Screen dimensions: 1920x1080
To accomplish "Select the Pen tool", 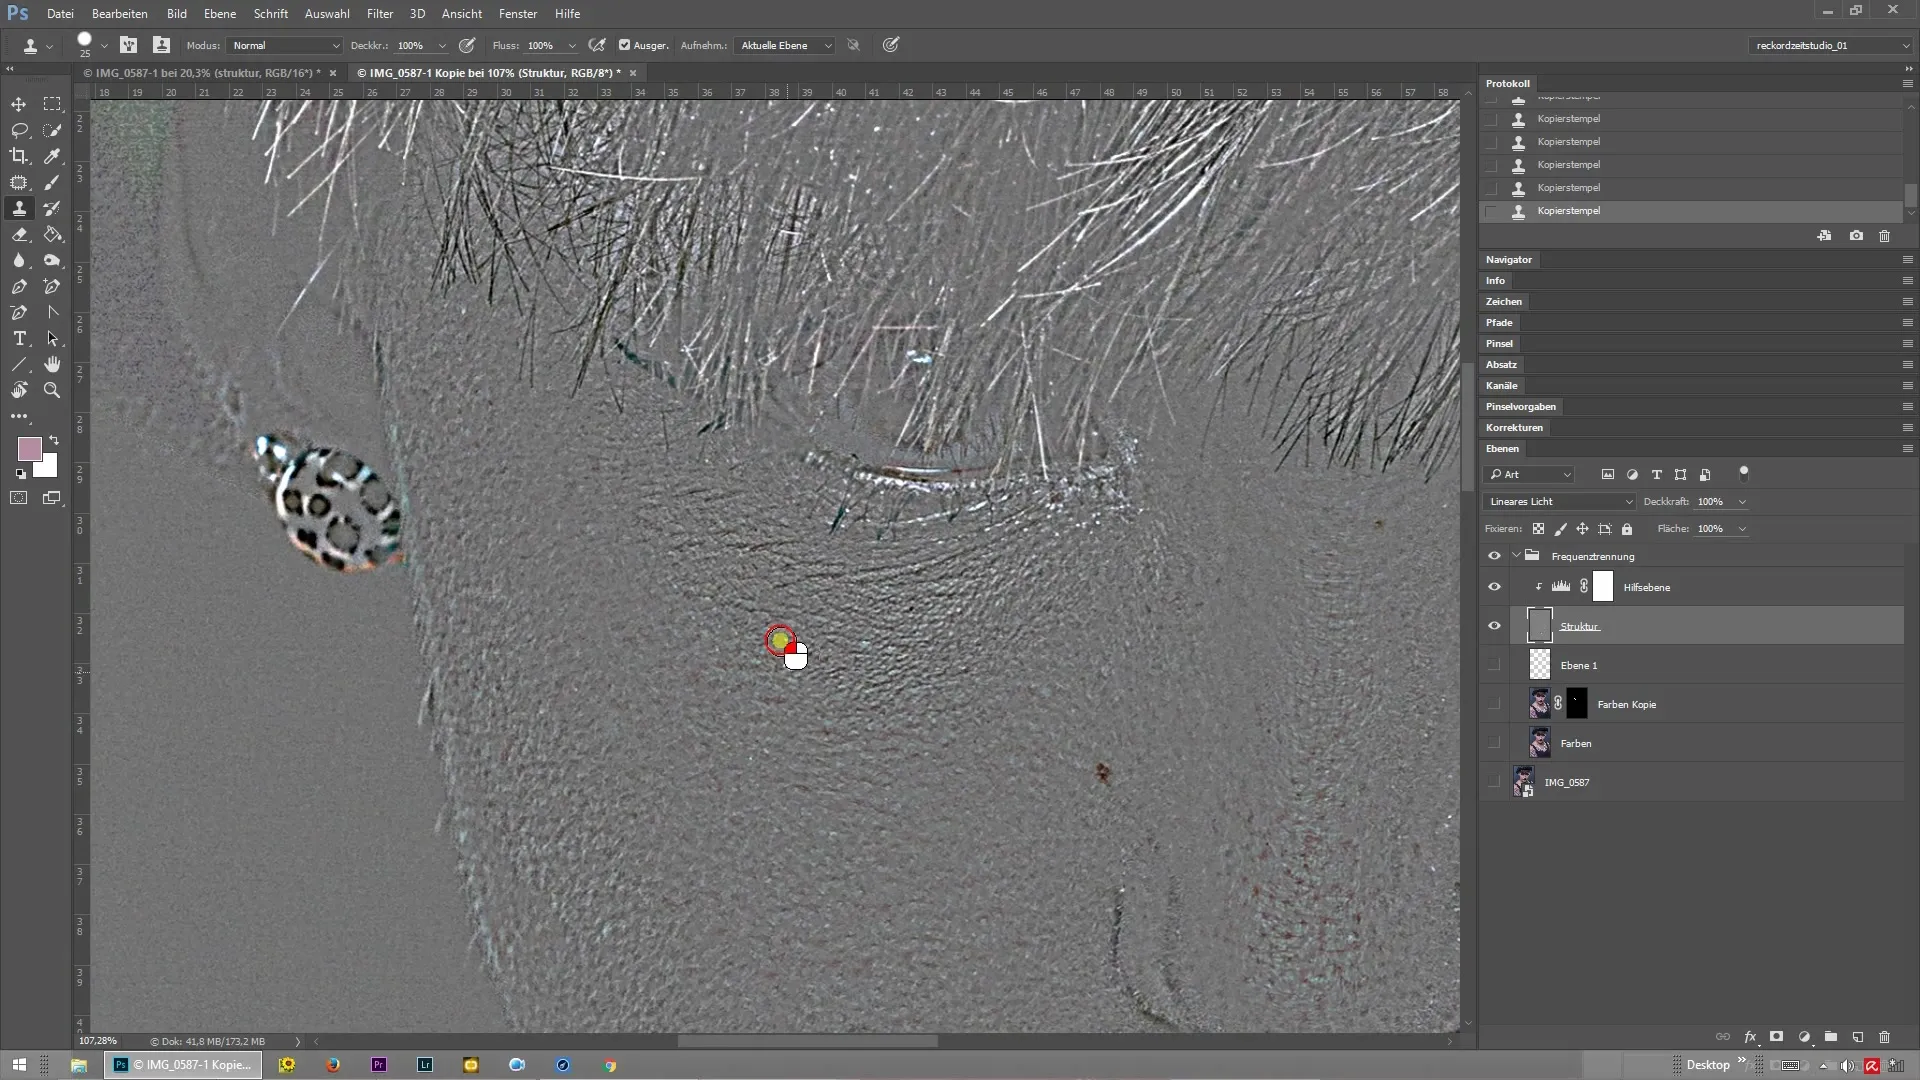I will click(19, 286).
